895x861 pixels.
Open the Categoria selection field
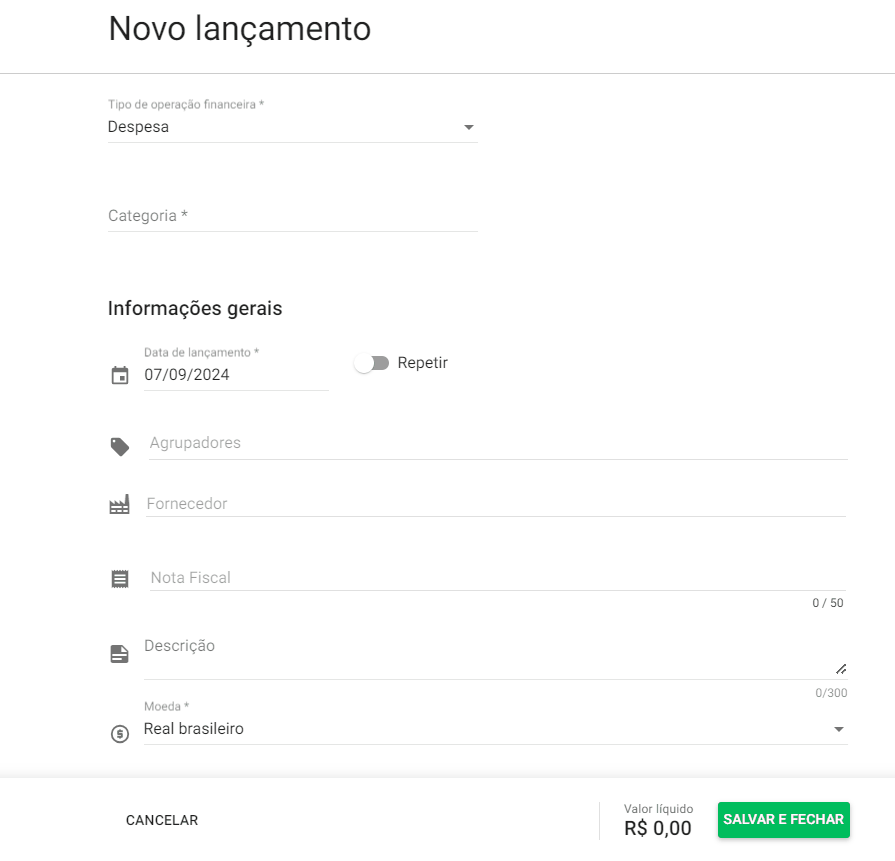click(290, 216)
